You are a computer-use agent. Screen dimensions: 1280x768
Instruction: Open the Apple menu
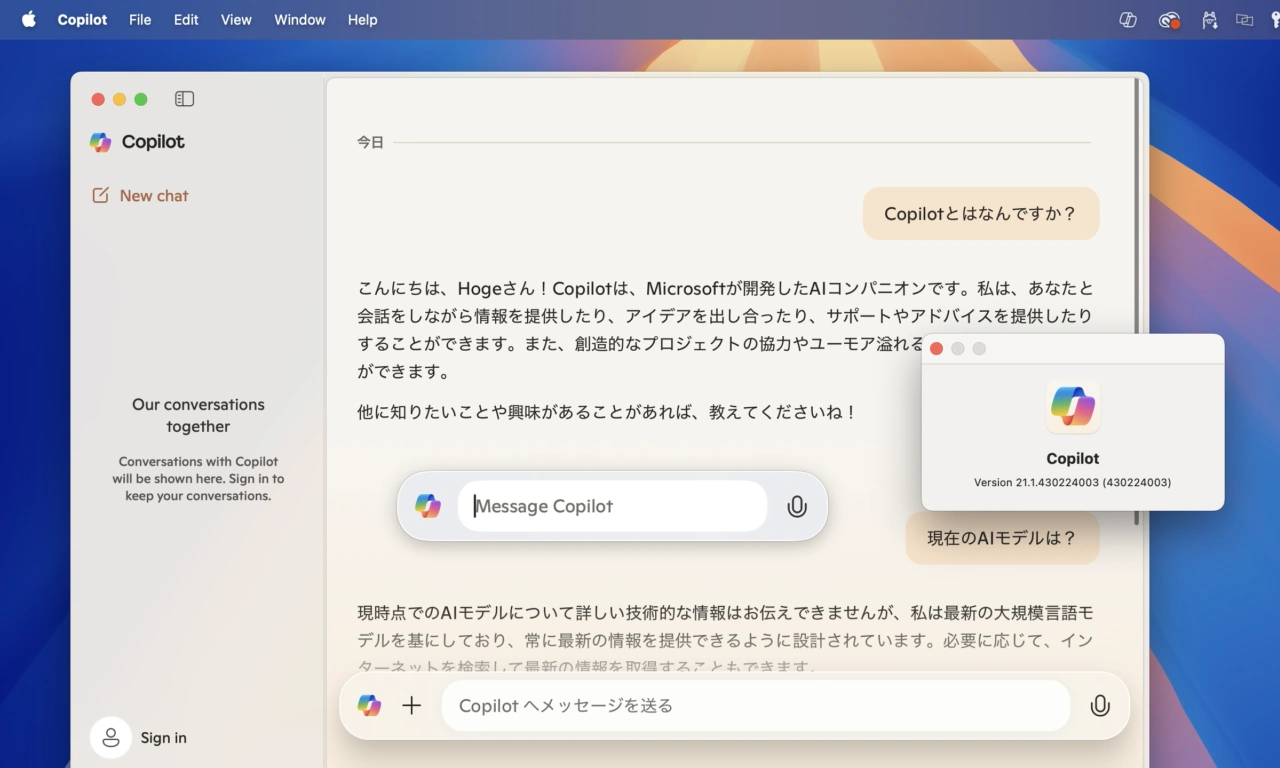[x=28, y=20]
